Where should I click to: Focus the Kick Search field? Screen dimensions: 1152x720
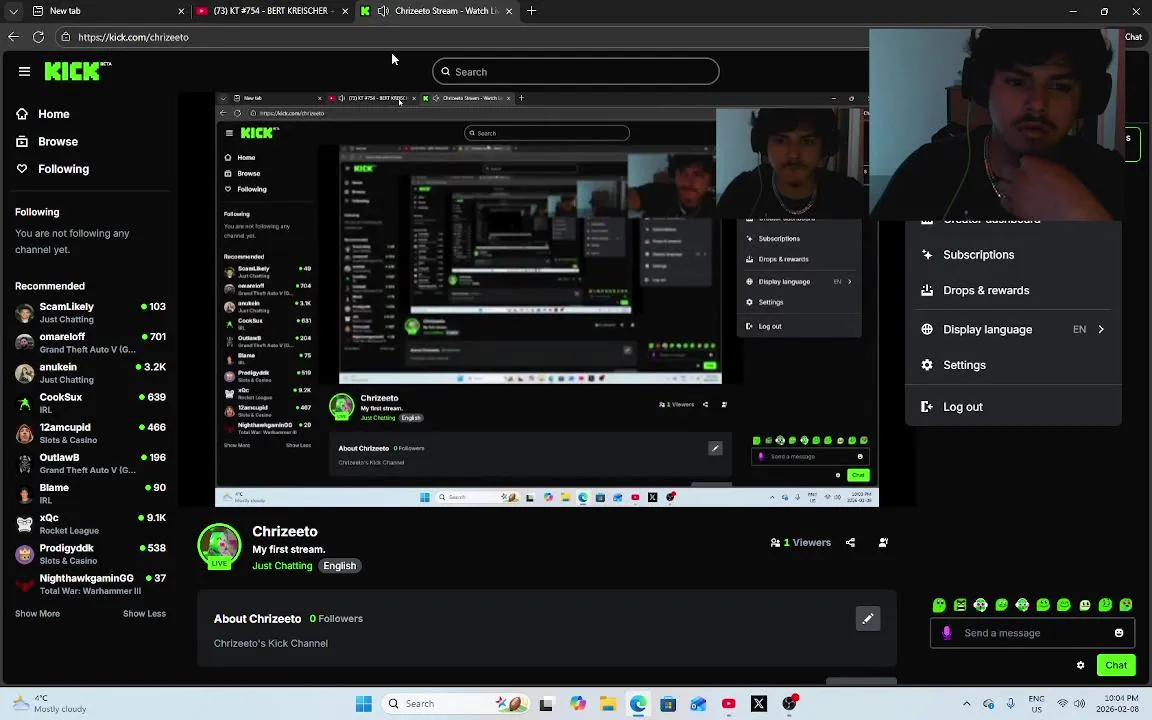[575, 71]
